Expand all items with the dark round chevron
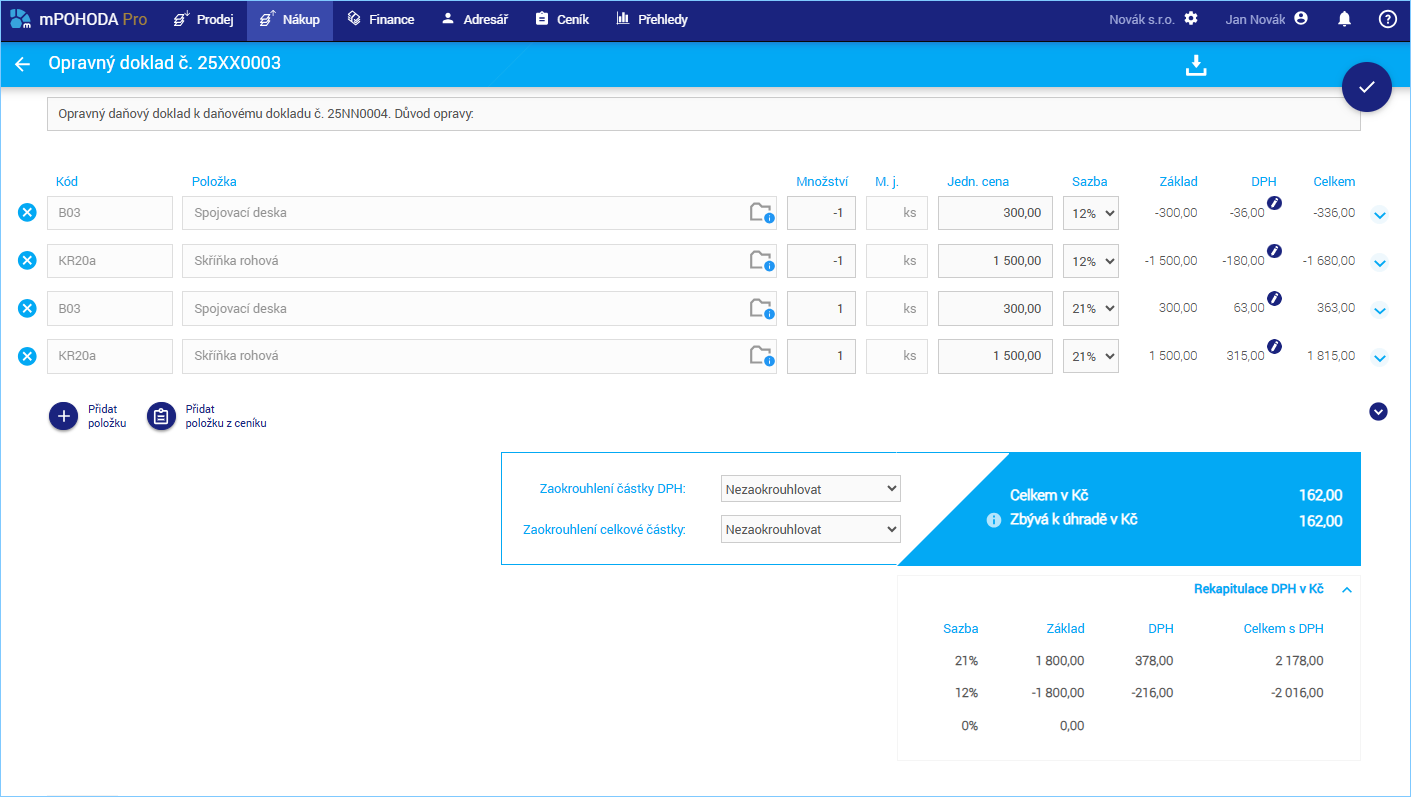 click(x=1378, y=411)
